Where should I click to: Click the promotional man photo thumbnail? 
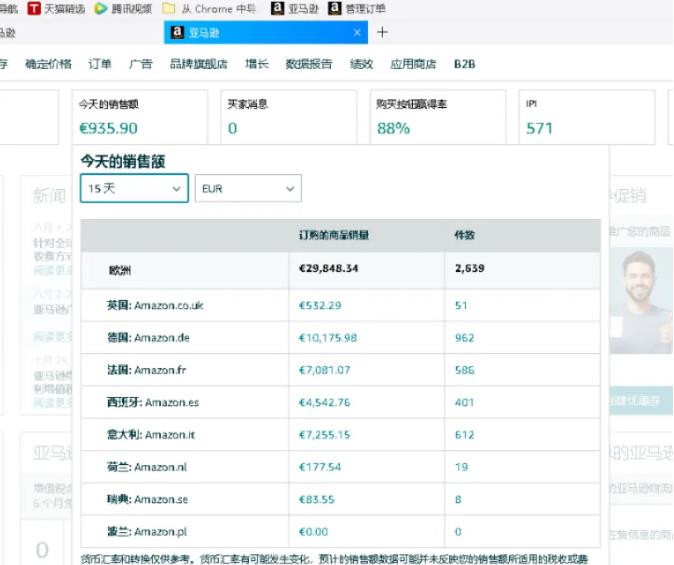click(x=641, y=301)
